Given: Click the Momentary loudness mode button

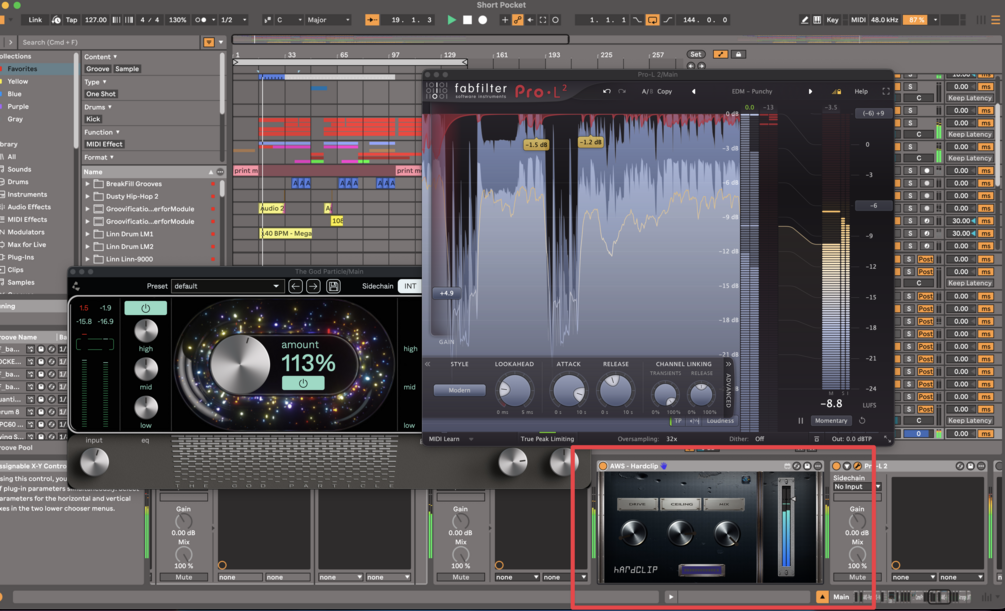Looking at the screenshot, I should pyautogui.click(x=831, y=421).
